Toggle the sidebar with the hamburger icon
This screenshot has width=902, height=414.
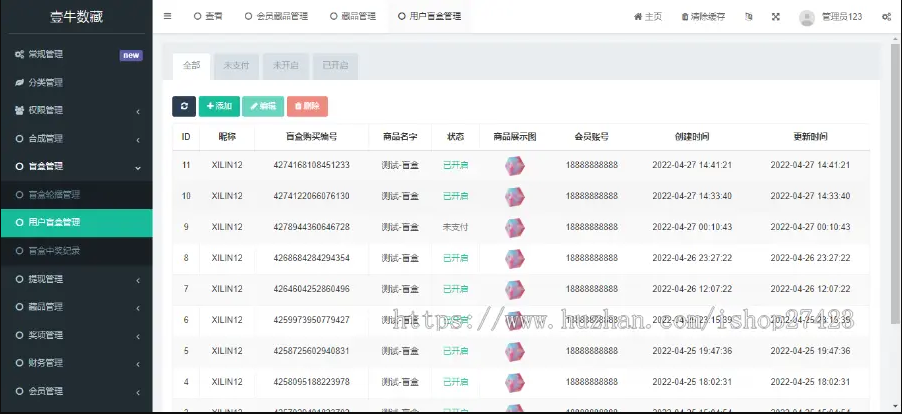[x=167, y=16]
